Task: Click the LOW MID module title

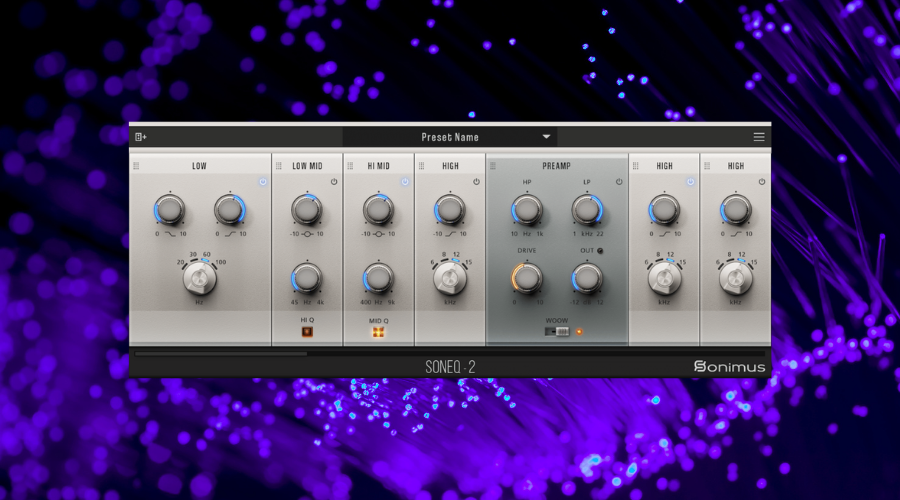Action: click(x=308, y=166)
